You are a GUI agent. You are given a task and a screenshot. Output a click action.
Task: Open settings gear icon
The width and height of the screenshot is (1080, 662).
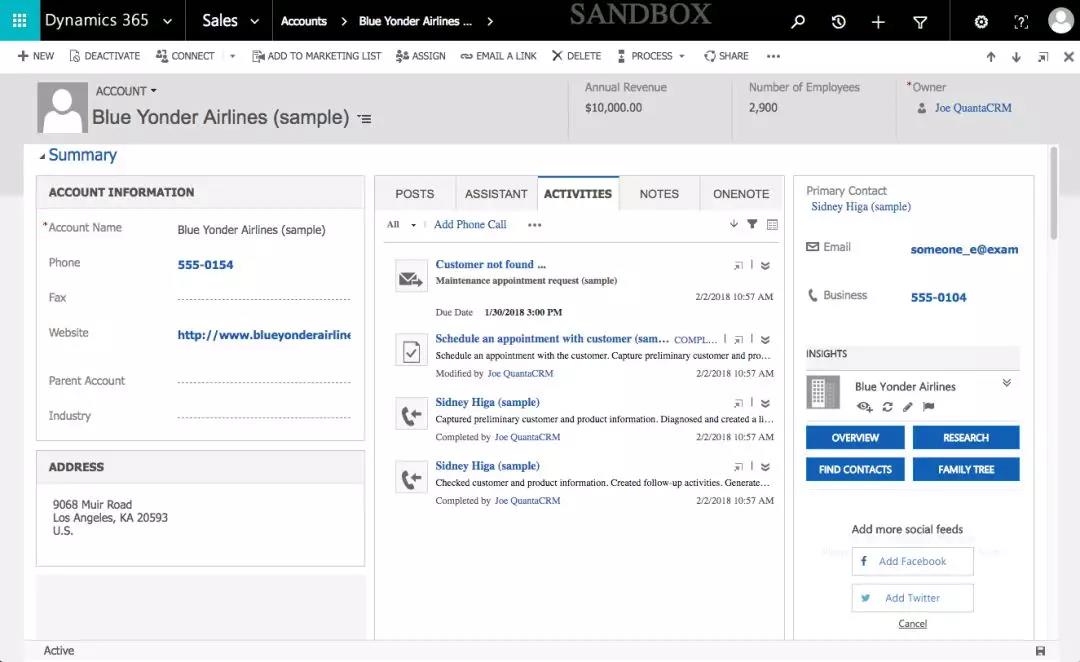coord(981,22)
